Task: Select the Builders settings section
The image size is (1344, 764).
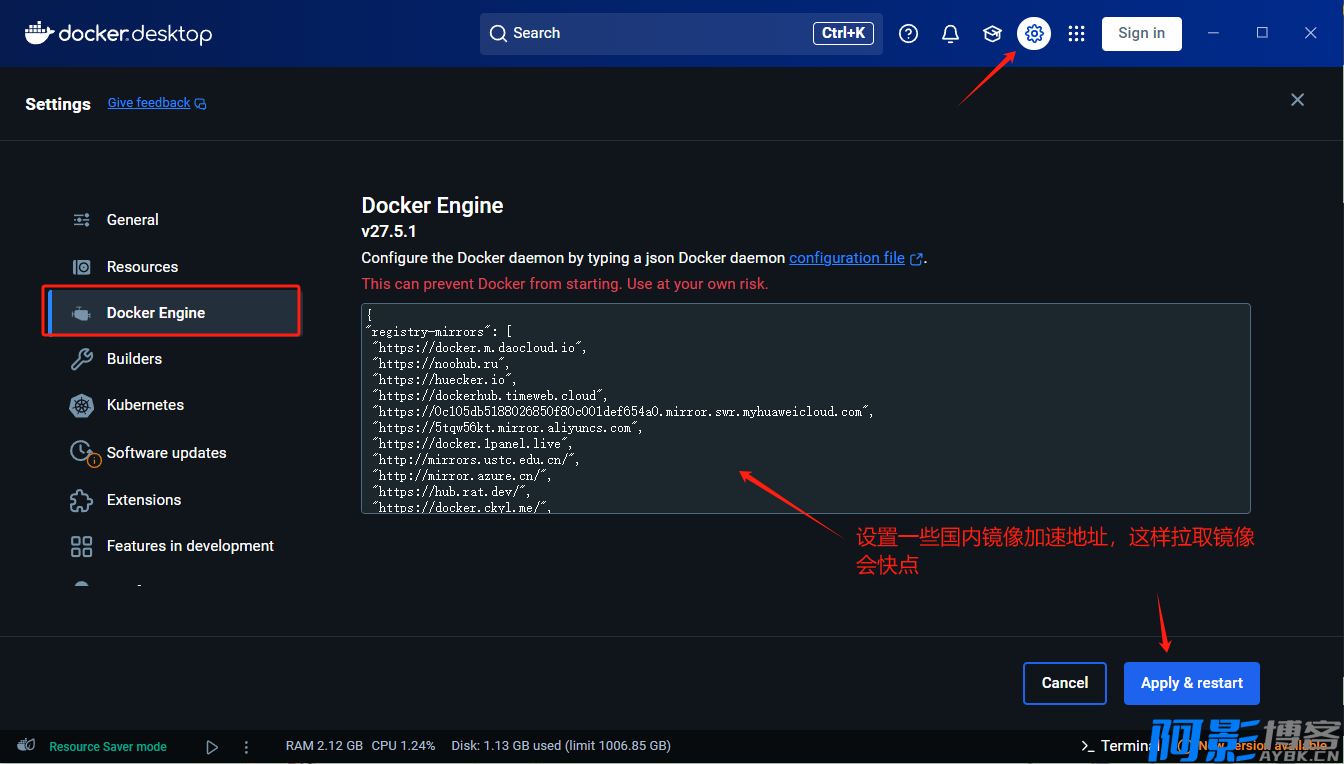Action: 134,359
